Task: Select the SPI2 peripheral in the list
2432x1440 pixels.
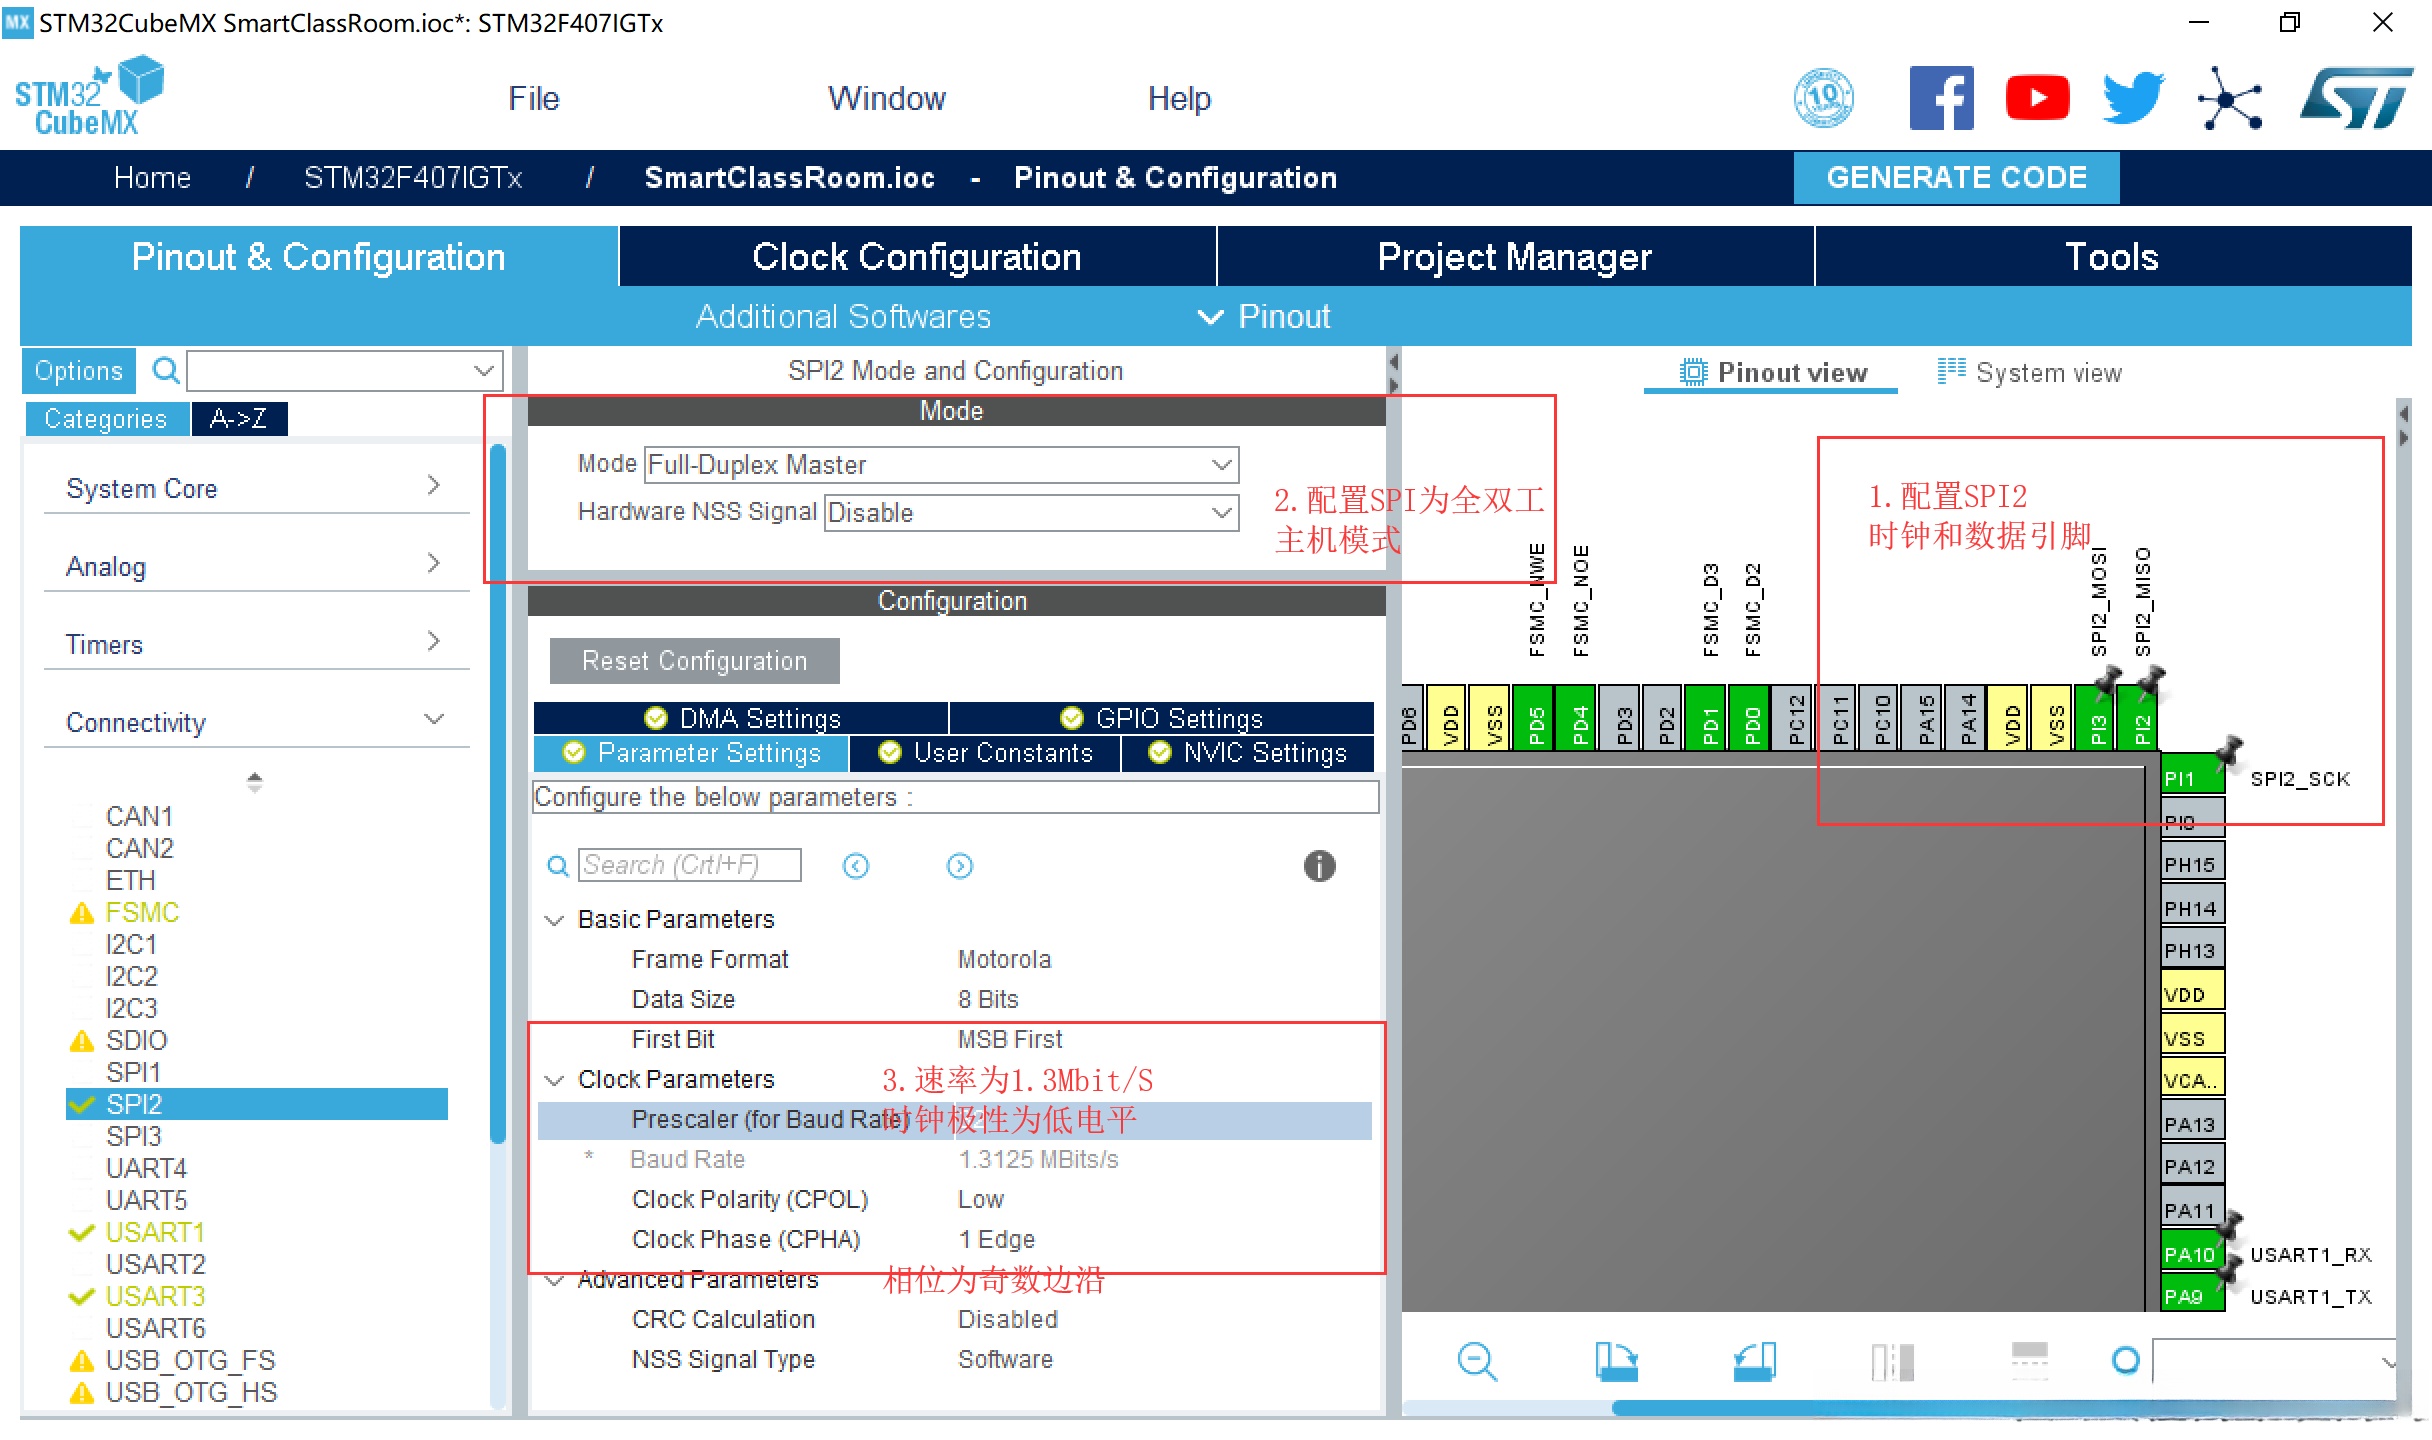Action: pos(134,1104)
